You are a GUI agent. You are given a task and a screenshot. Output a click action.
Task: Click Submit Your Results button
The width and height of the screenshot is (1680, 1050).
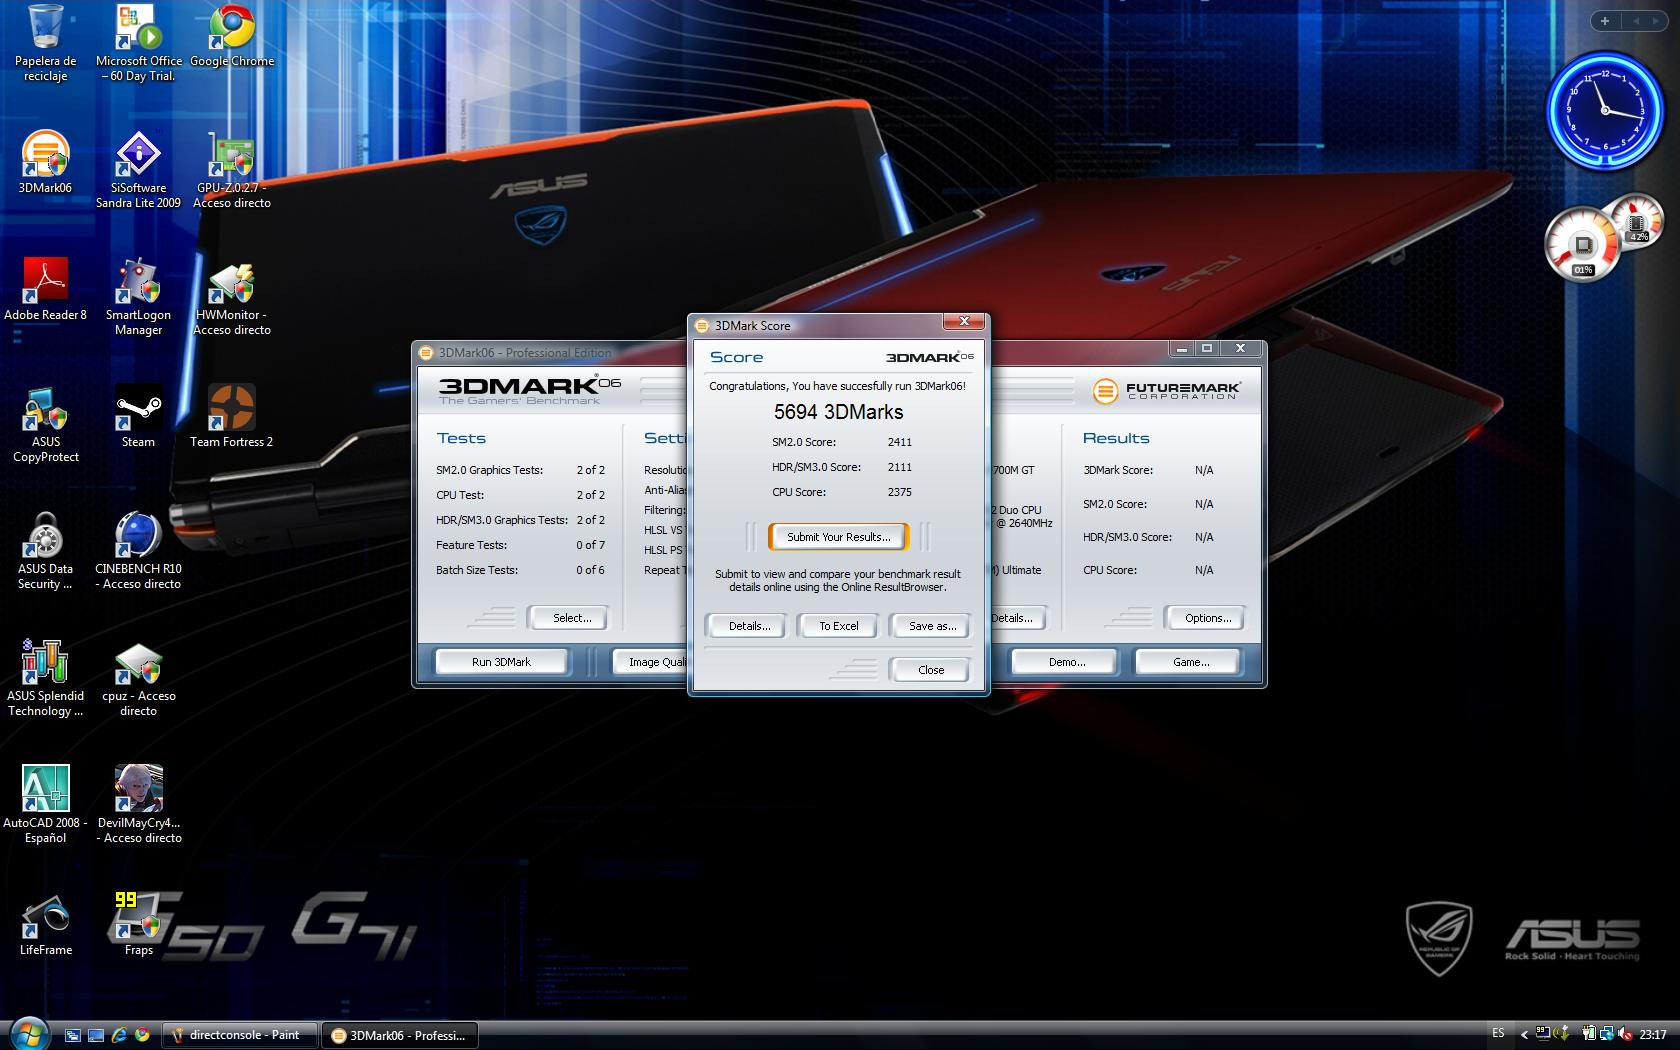[x=838, y=537]
